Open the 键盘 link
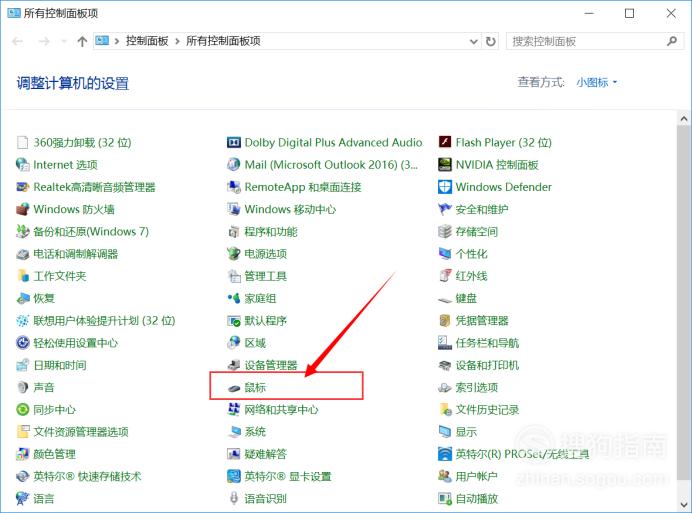This screenshot has width=692, height=513. pyautogui.click(x=466, y=298)
